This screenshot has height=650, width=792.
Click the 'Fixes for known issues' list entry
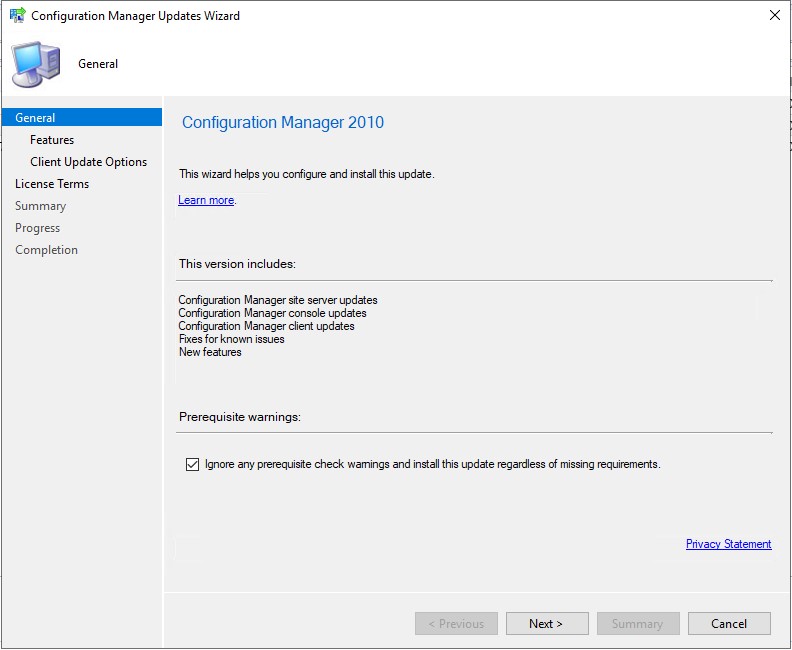tap(231, 339)
